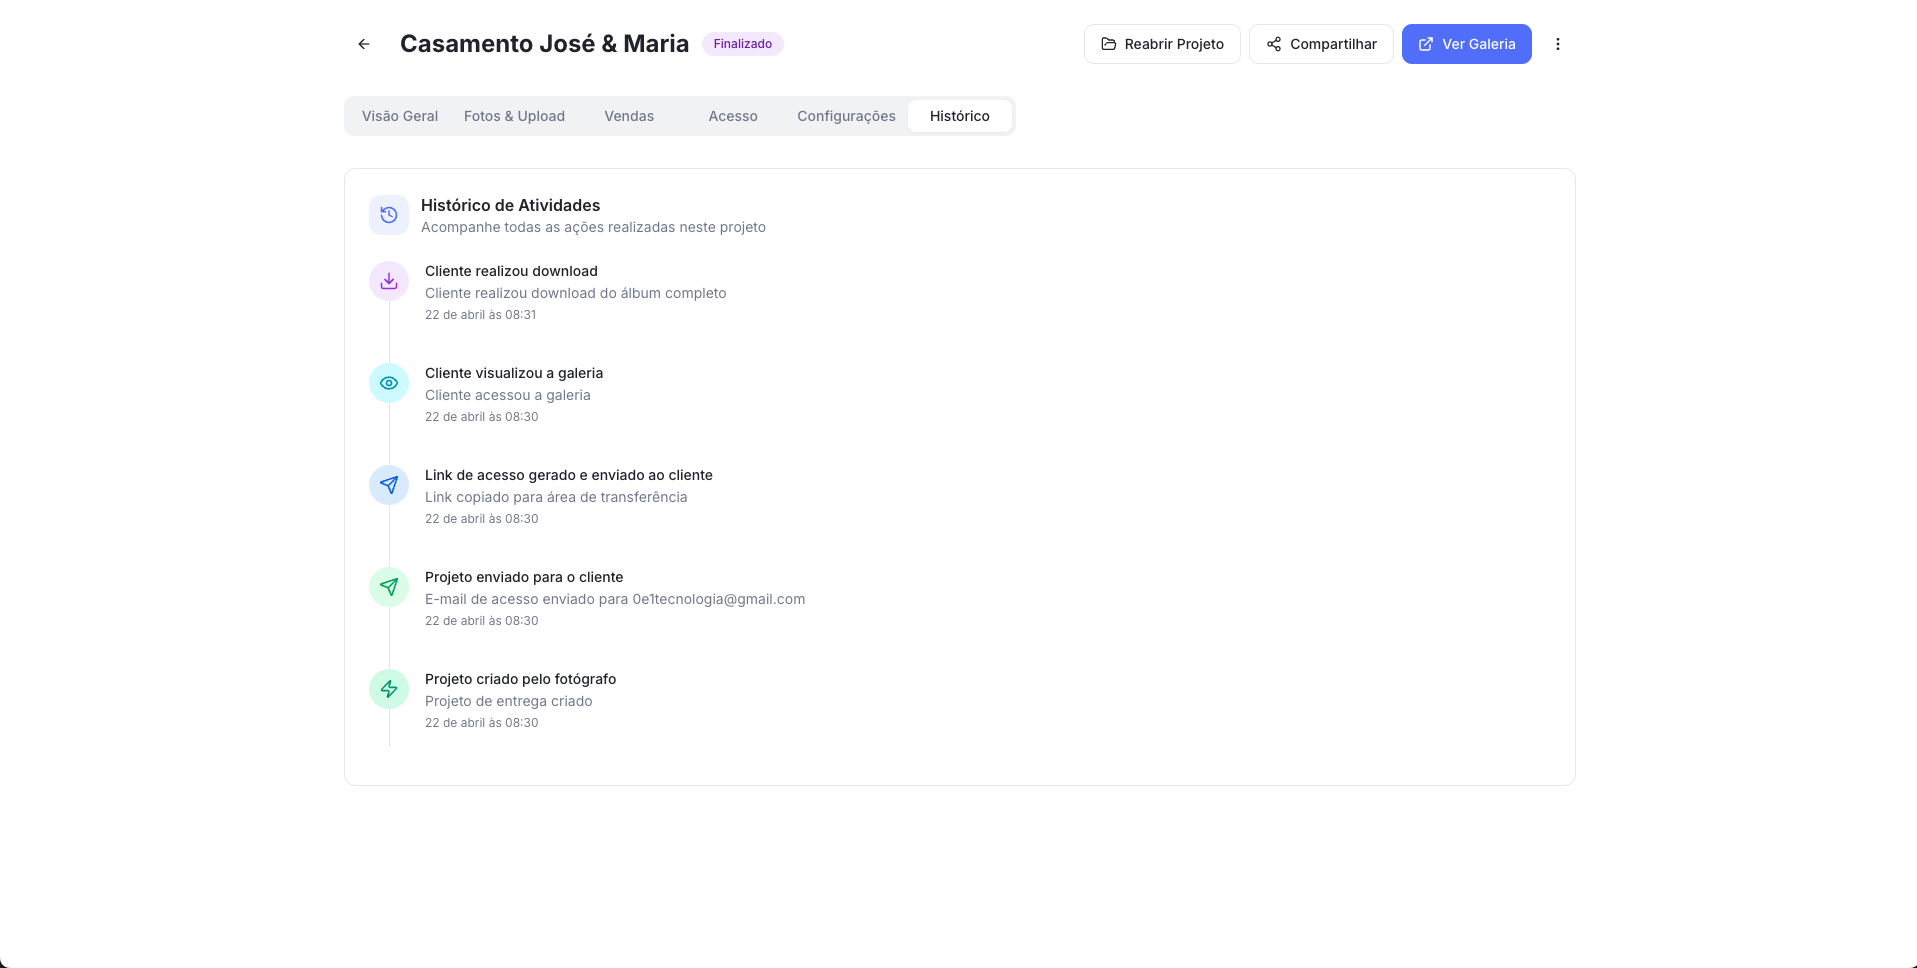The height and width of the screenshot is (968, 1917).
Task: Click the '22 de abril às 08:31' timestamp
Action: tap(480, 315)
